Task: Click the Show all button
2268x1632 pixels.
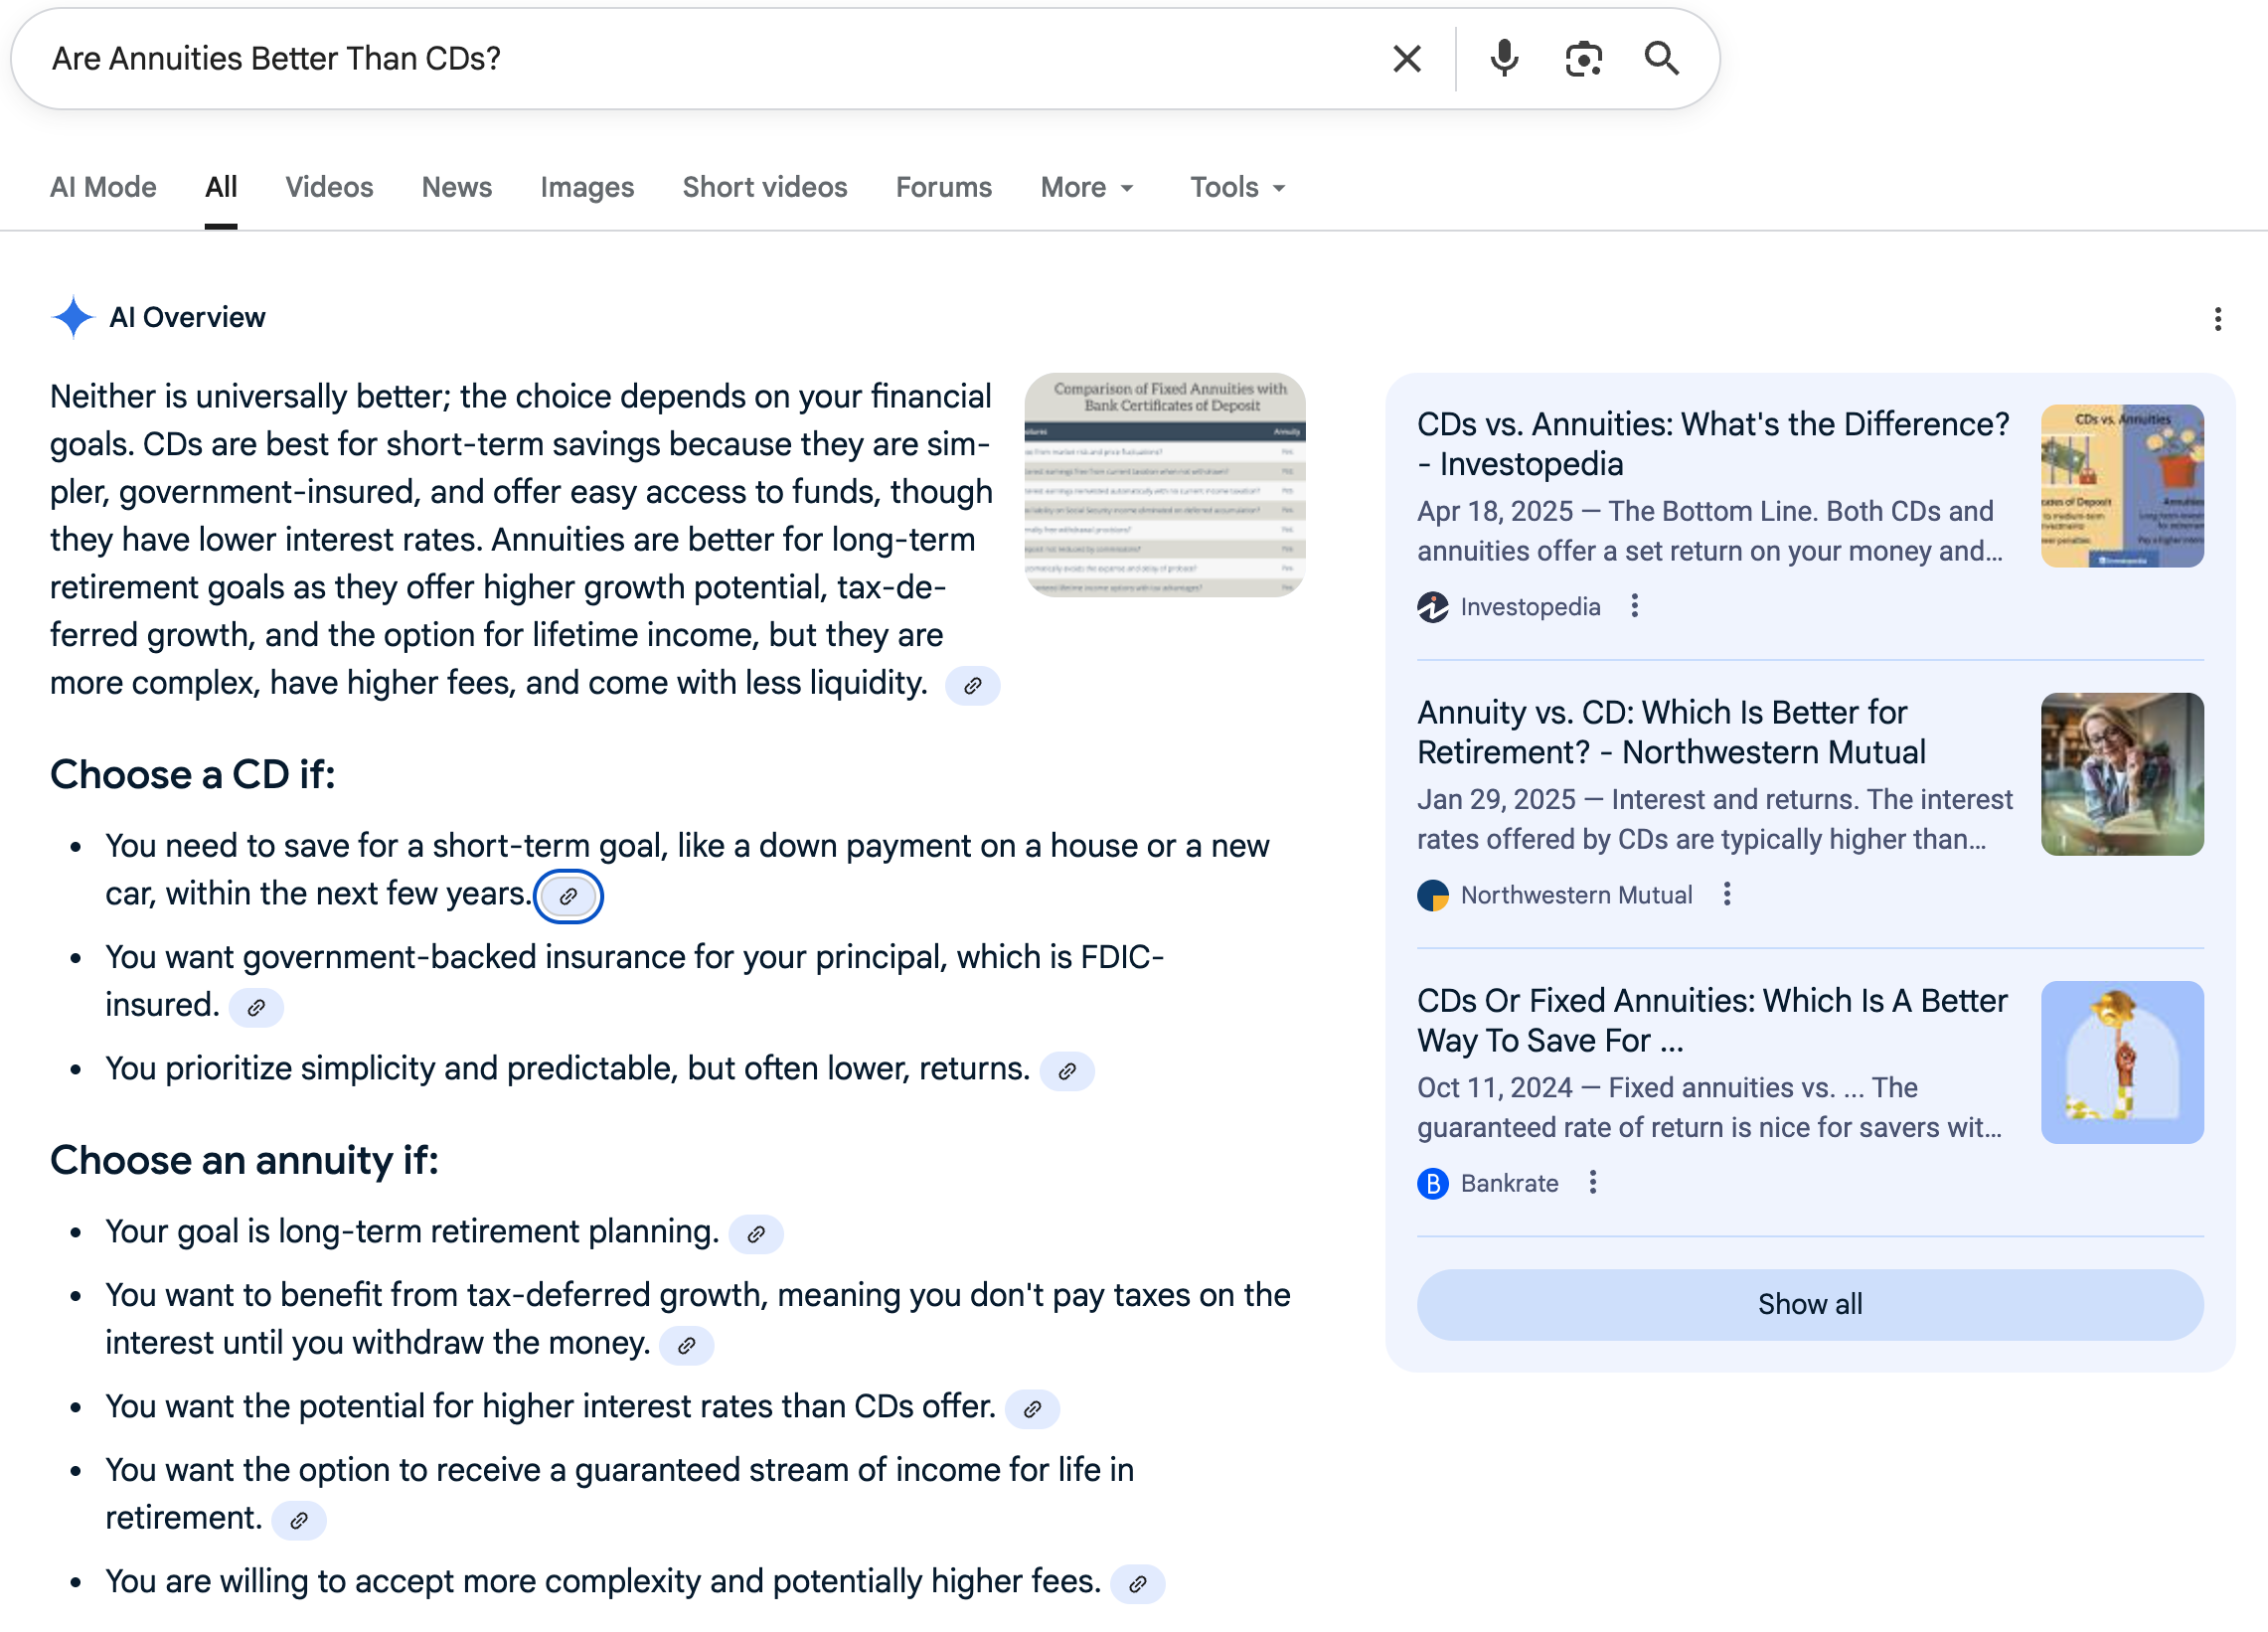Action: [x=1808, y=1304]
